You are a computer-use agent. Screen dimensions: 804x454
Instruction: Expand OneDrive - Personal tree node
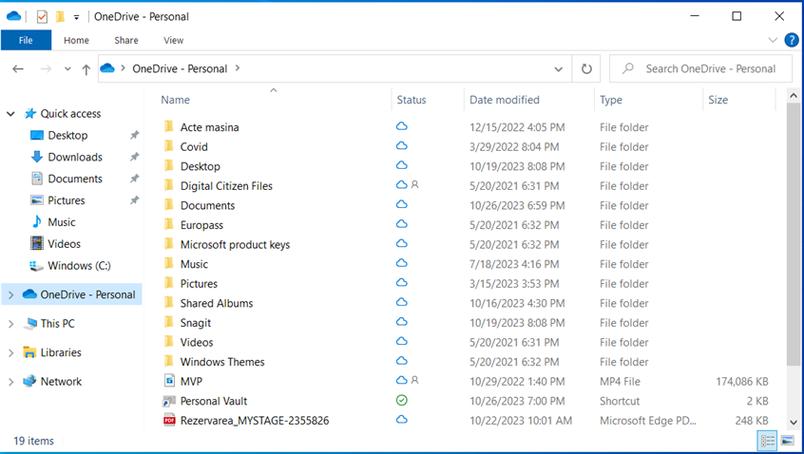(11, 295)
